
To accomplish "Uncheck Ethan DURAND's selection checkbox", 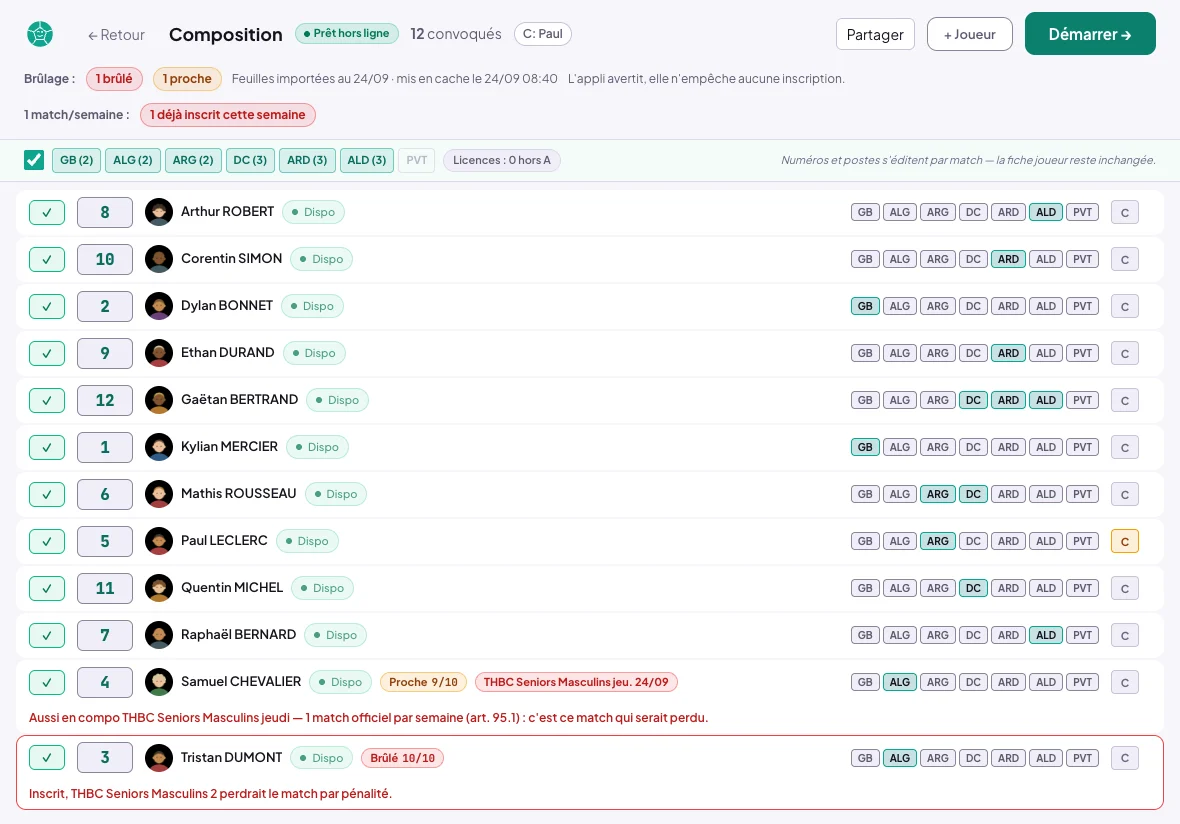I will click(47, 353).
